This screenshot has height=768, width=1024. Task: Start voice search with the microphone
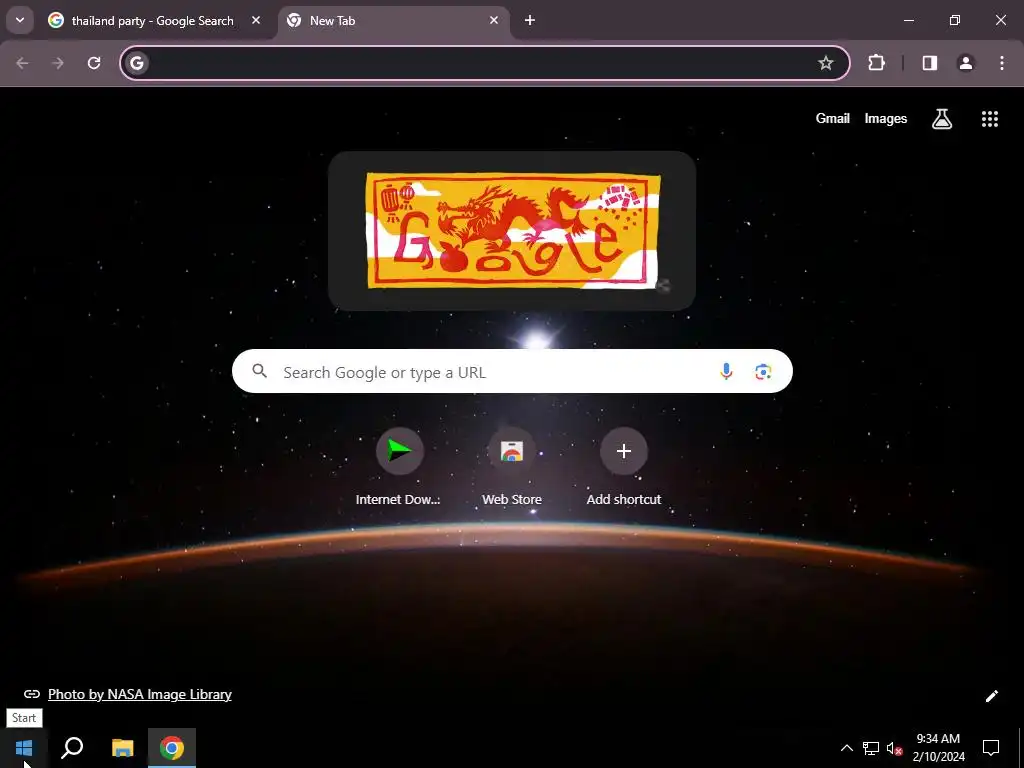coord(726,372)
